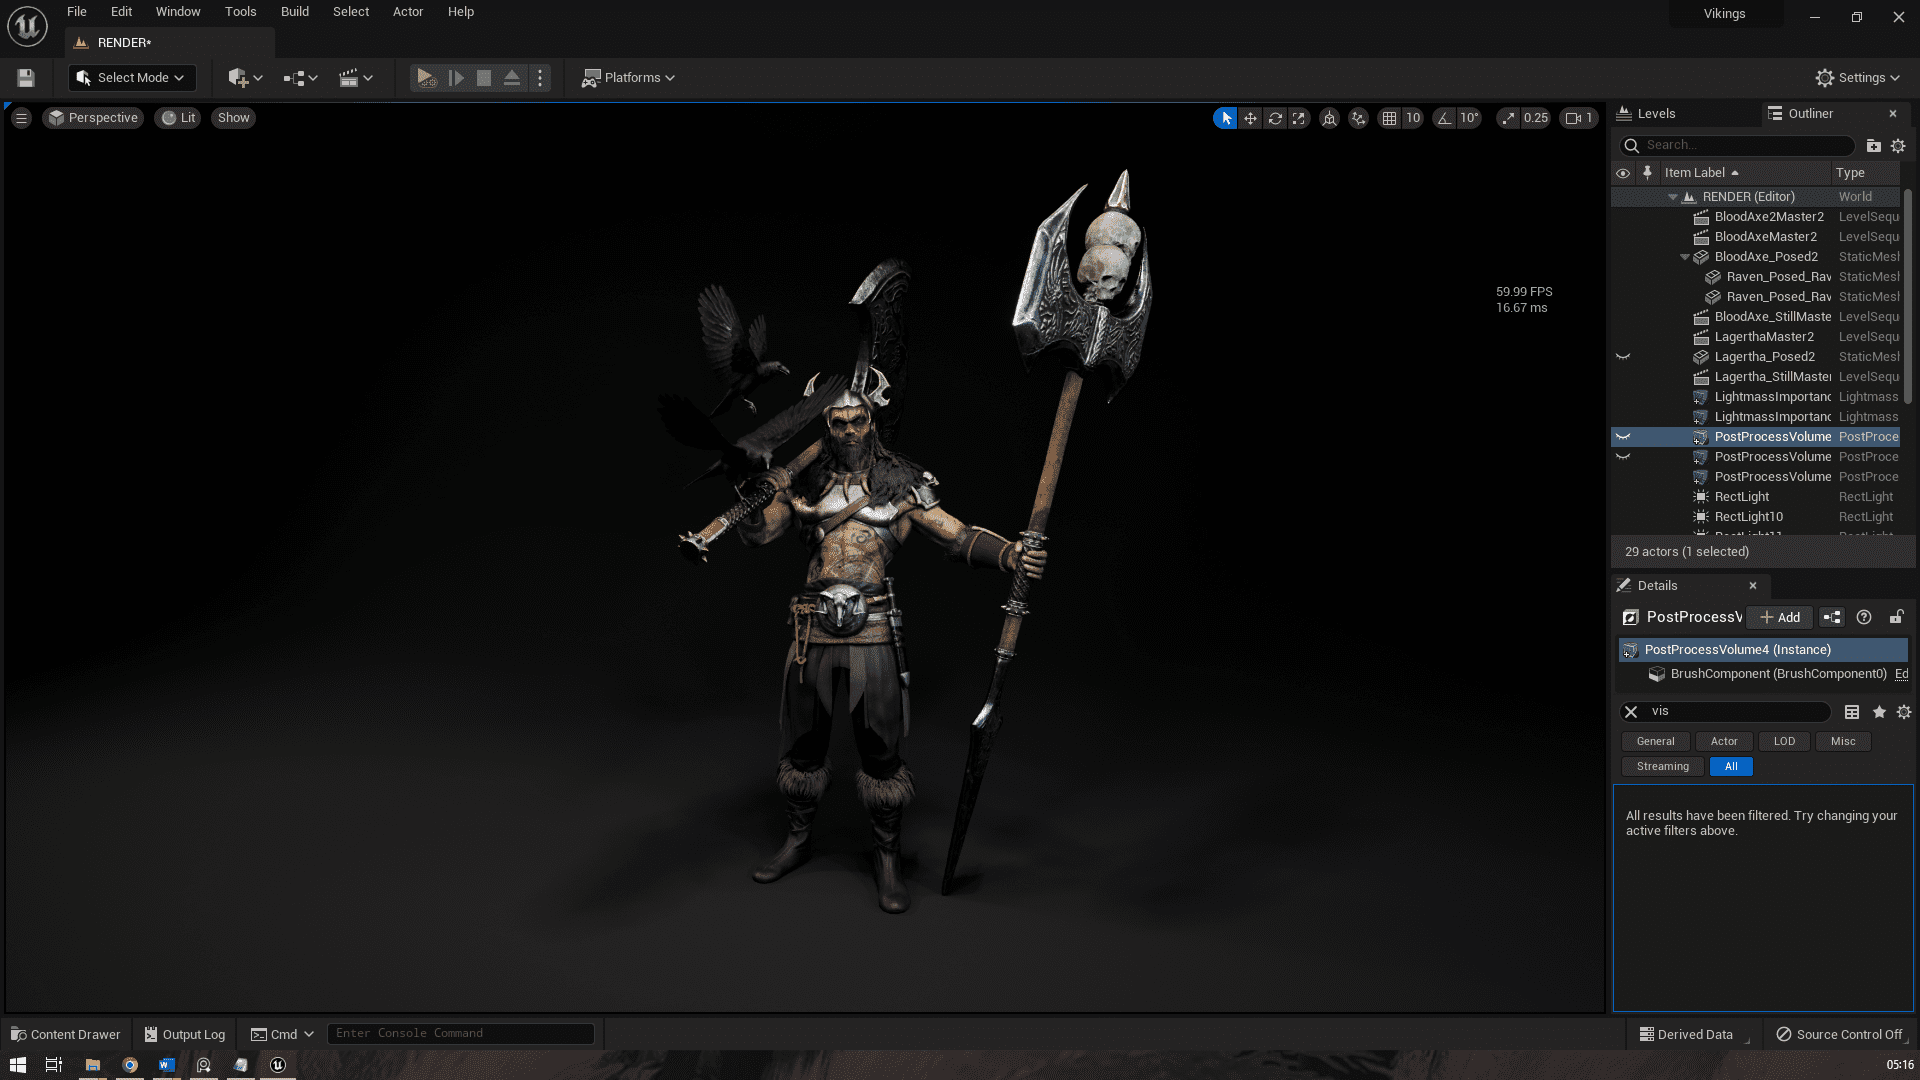Select LagerthaMaster2 in the Outliner

(x=1763, y=337)
